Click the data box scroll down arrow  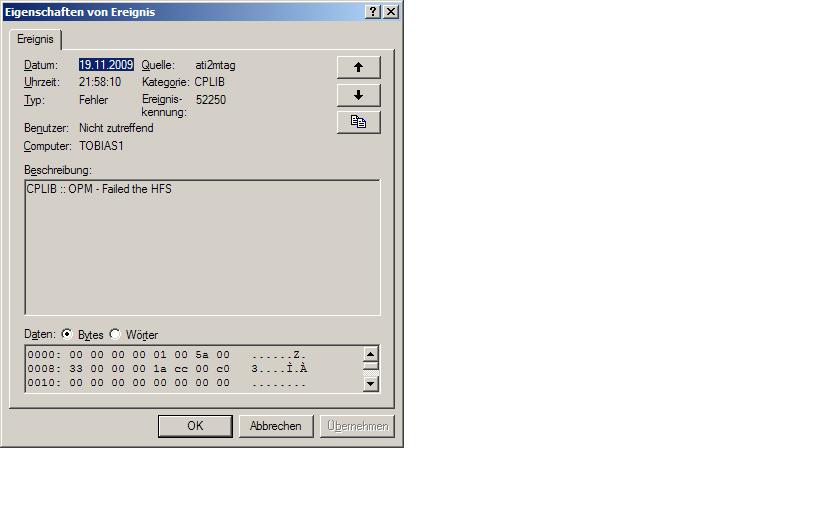tap(371, 384)
